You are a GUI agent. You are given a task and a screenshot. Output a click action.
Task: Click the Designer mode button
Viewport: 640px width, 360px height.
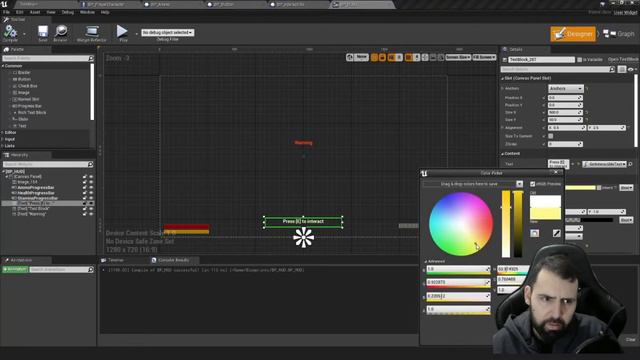(573, 34)
